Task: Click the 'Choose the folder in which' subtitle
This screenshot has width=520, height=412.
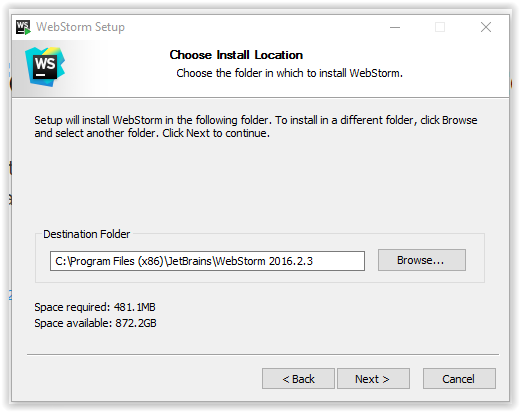Action: (x=289, y=73)
